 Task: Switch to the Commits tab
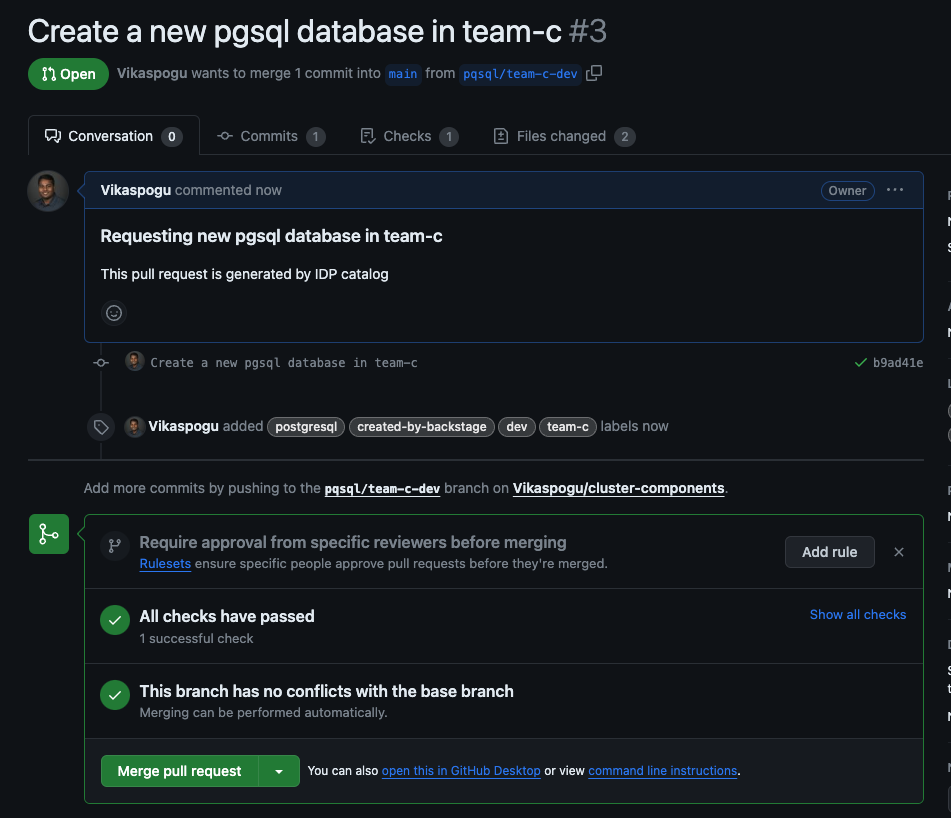tap(271, 136)
